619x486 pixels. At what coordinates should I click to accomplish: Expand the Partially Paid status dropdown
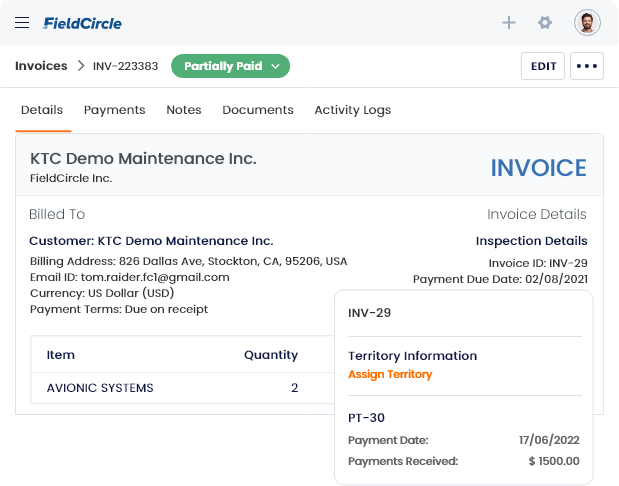click(230, 66)
